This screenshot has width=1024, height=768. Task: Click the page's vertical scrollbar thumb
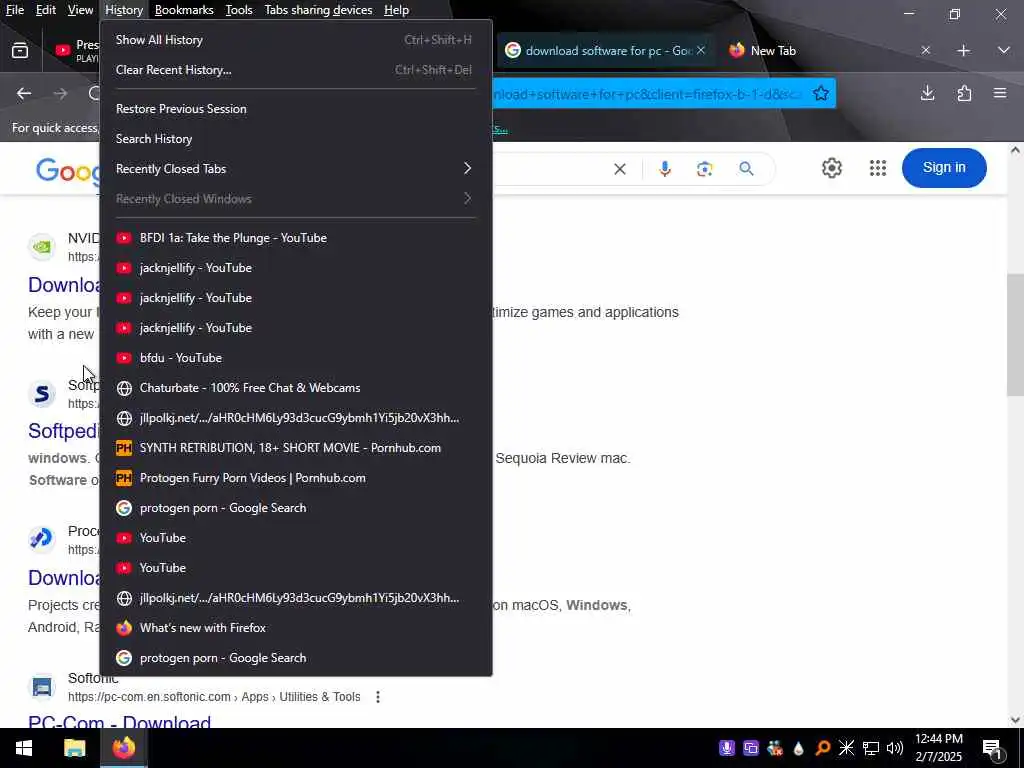pyautogui.click(x=1015, y=335)
